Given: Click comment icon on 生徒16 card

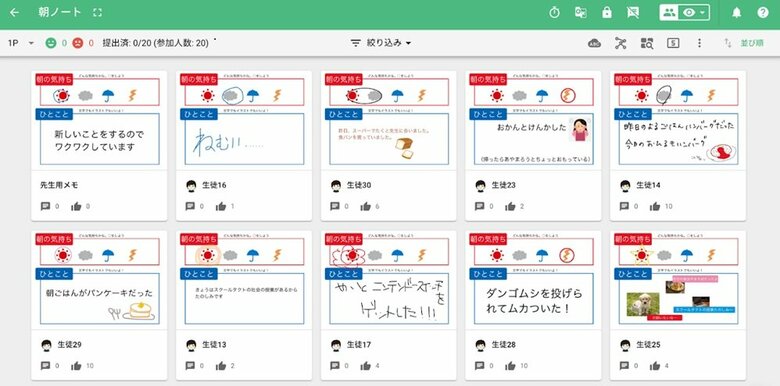Looking at the screenshot, I should pos(190,206).
